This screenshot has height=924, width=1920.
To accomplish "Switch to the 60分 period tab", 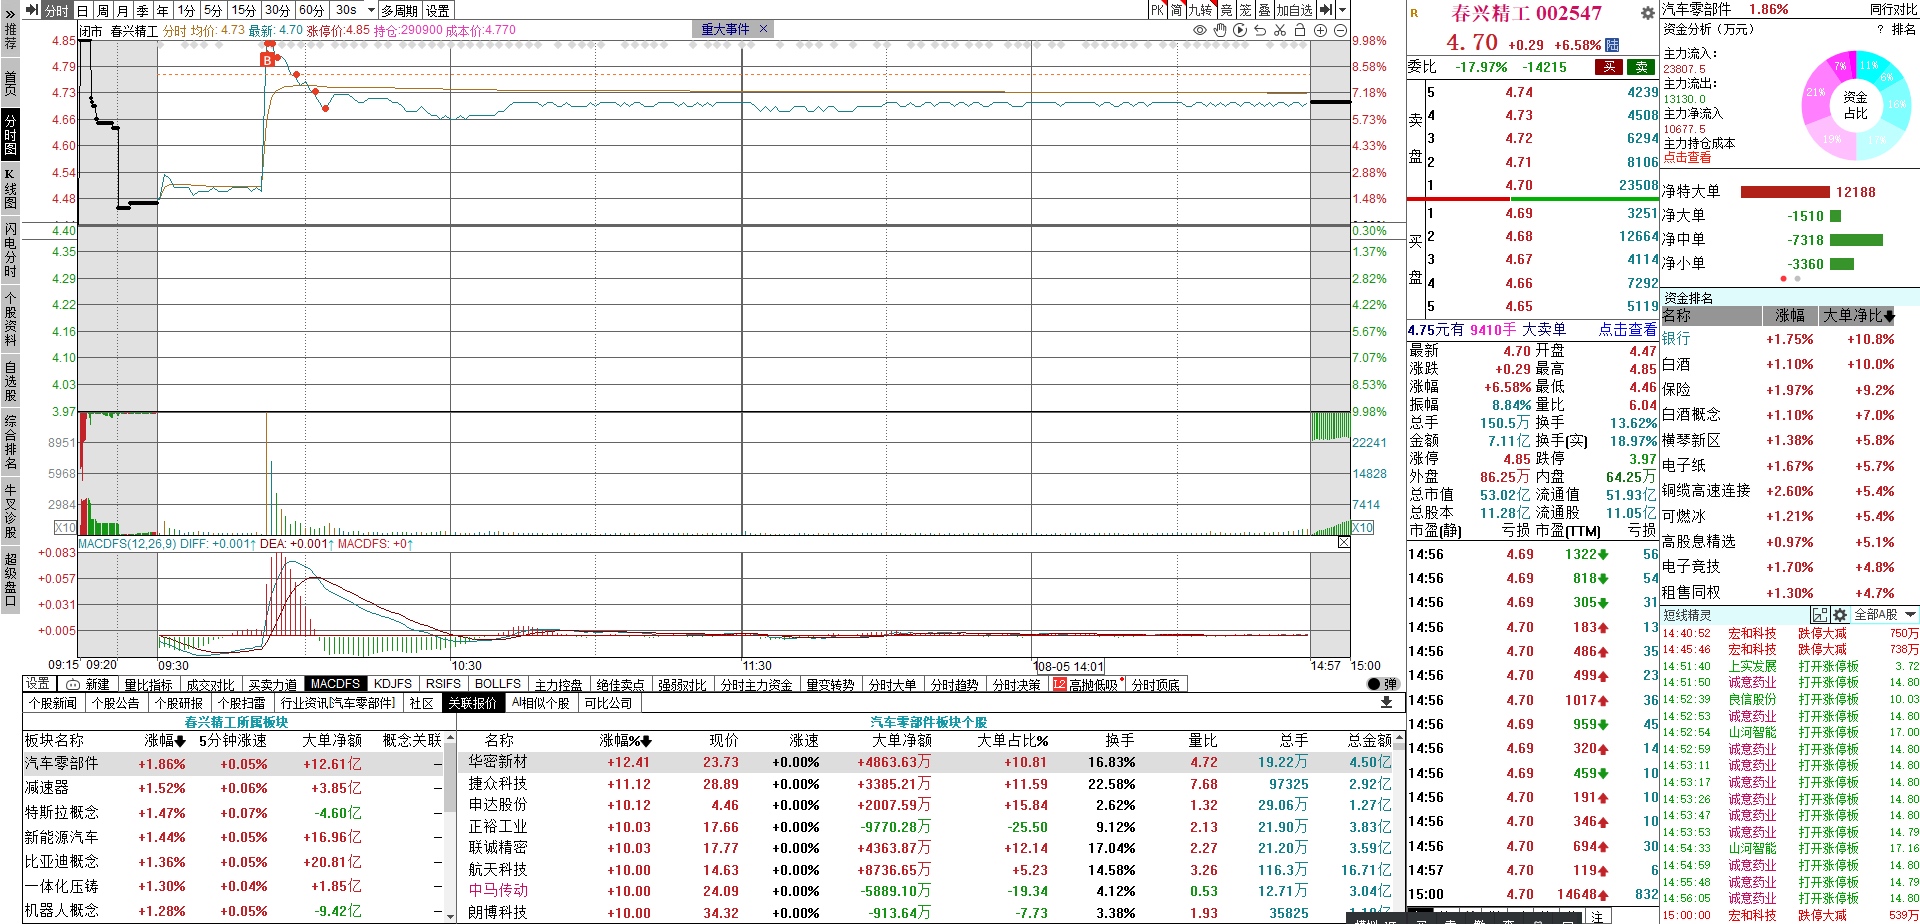I will 311,10.
